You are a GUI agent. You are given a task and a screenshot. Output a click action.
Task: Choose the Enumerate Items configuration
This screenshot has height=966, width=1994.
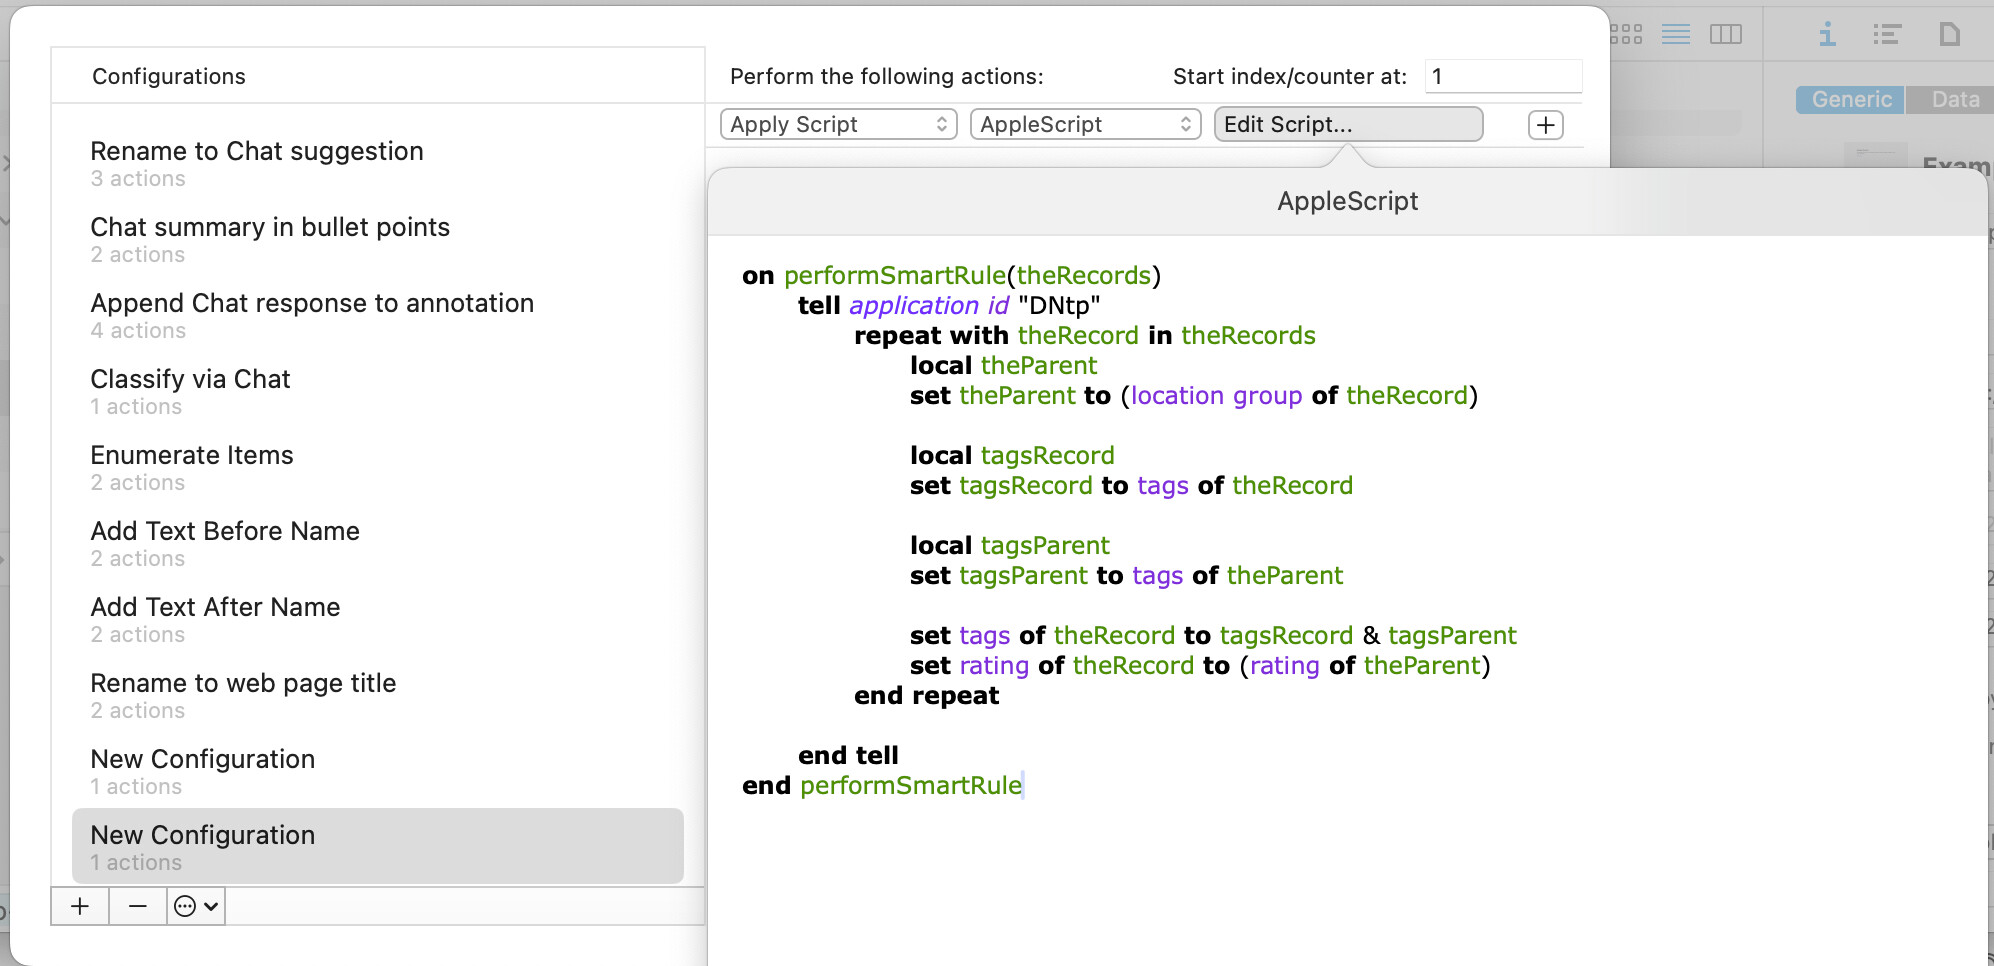coord(192,466)
